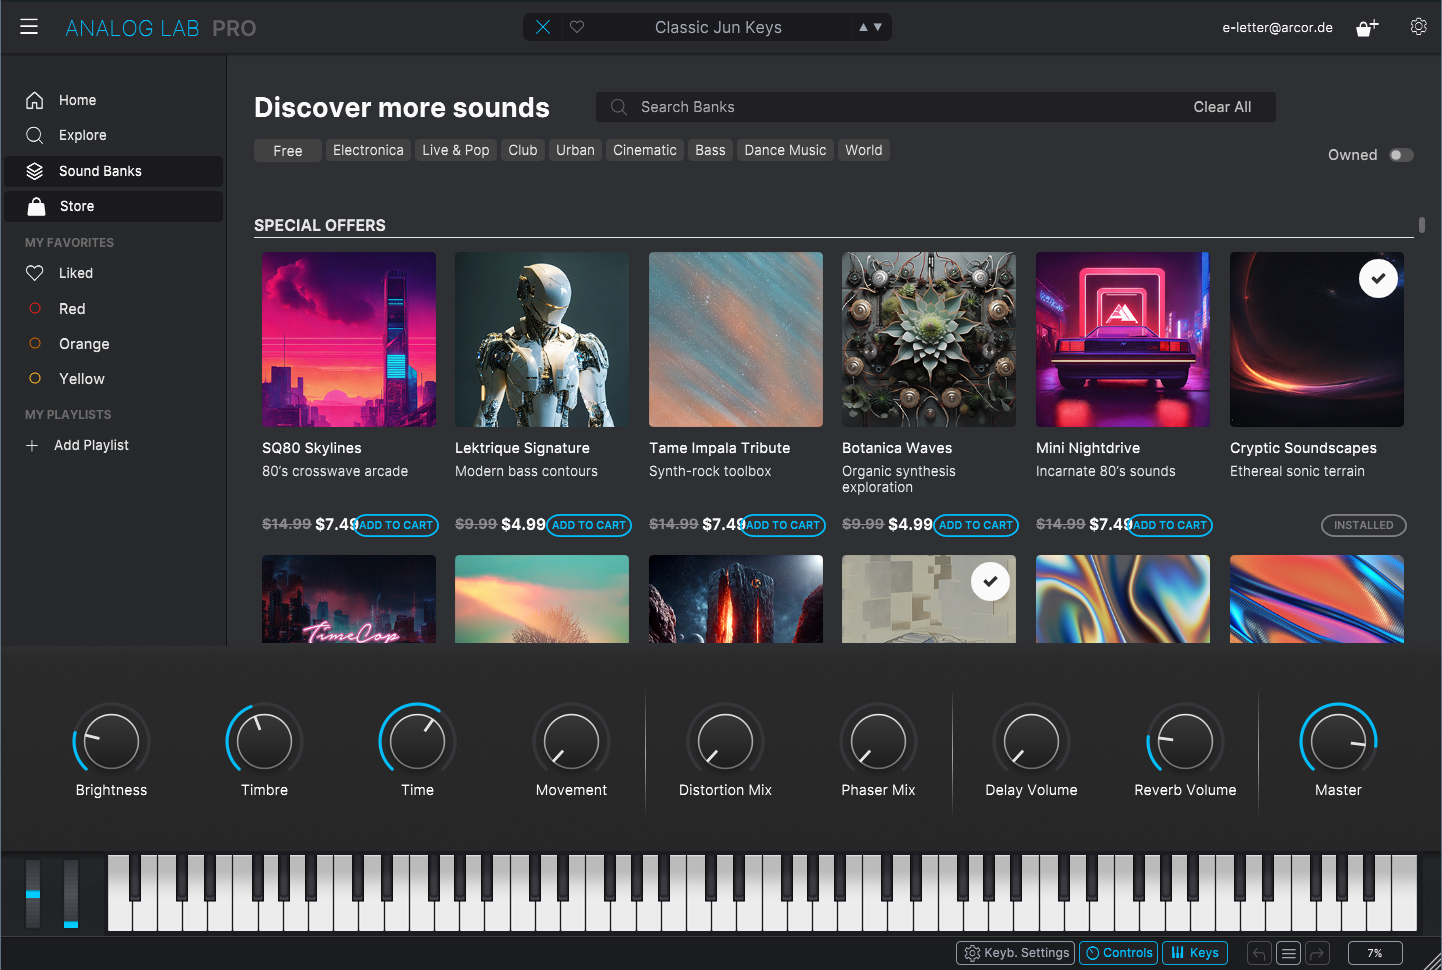Click the Time knob

(x=417, y=741)
